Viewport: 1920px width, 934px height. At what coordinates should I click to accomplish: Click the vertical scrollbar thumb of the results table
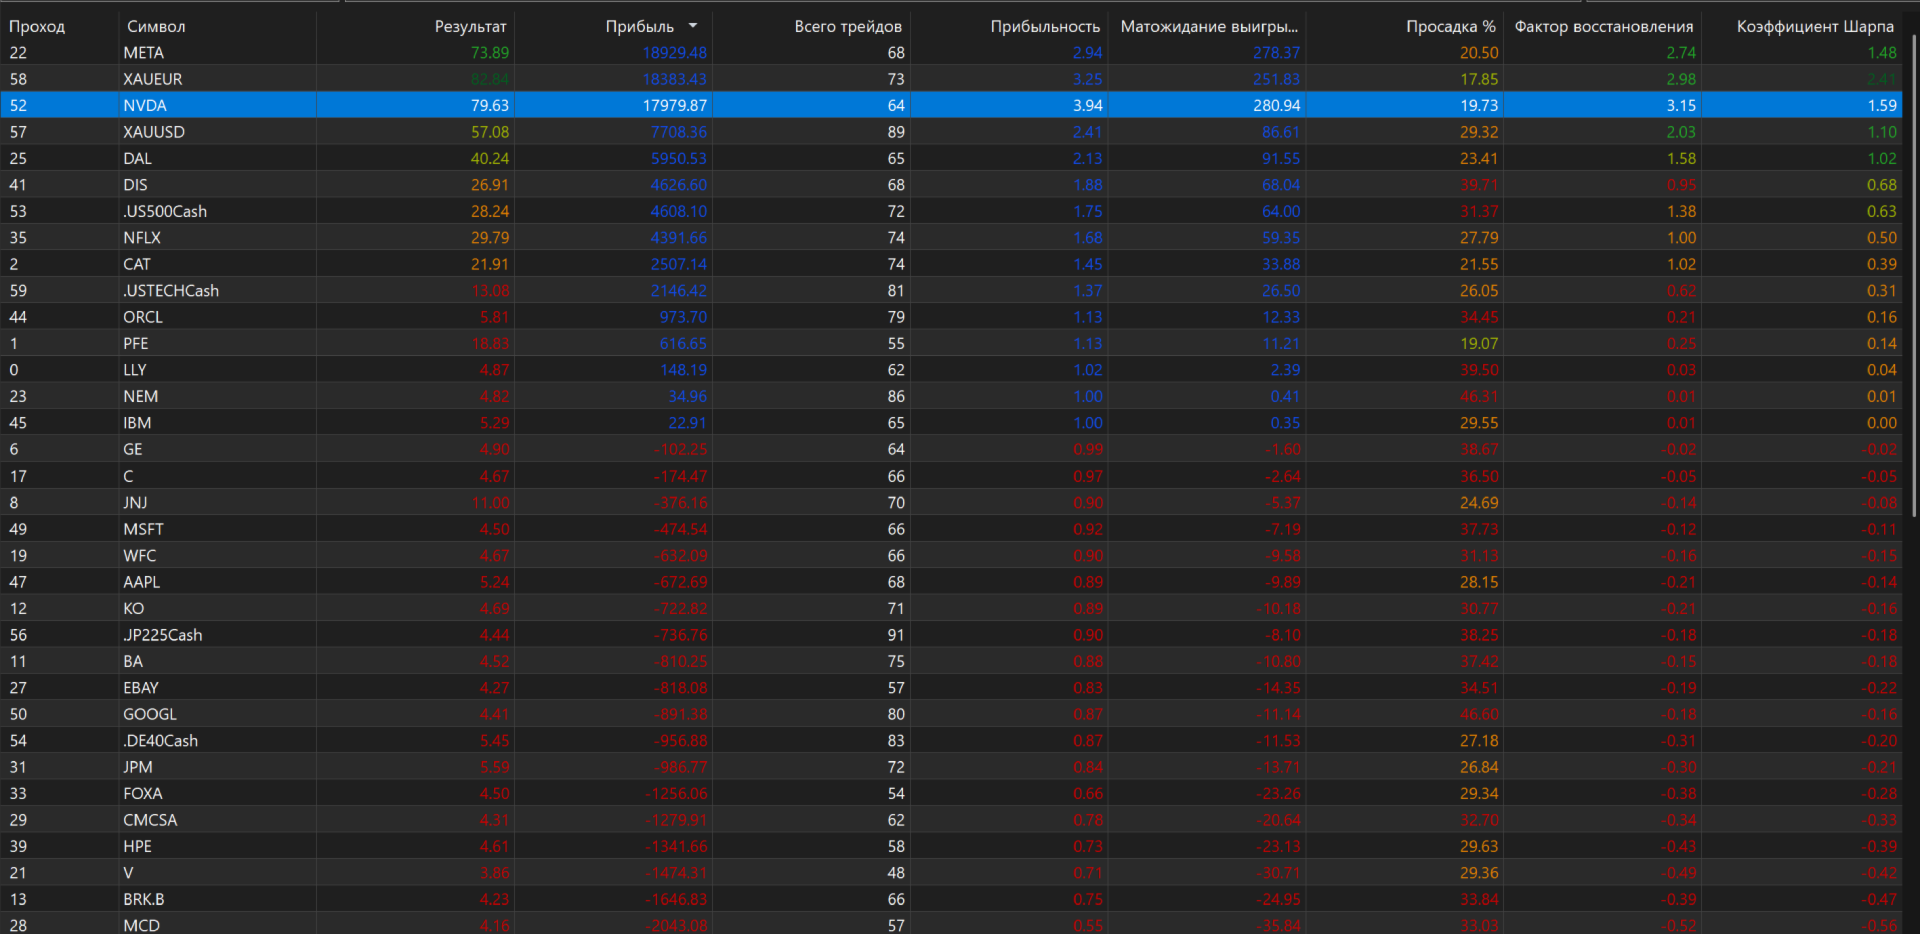pyautogui.click(x=1914, y=275)
